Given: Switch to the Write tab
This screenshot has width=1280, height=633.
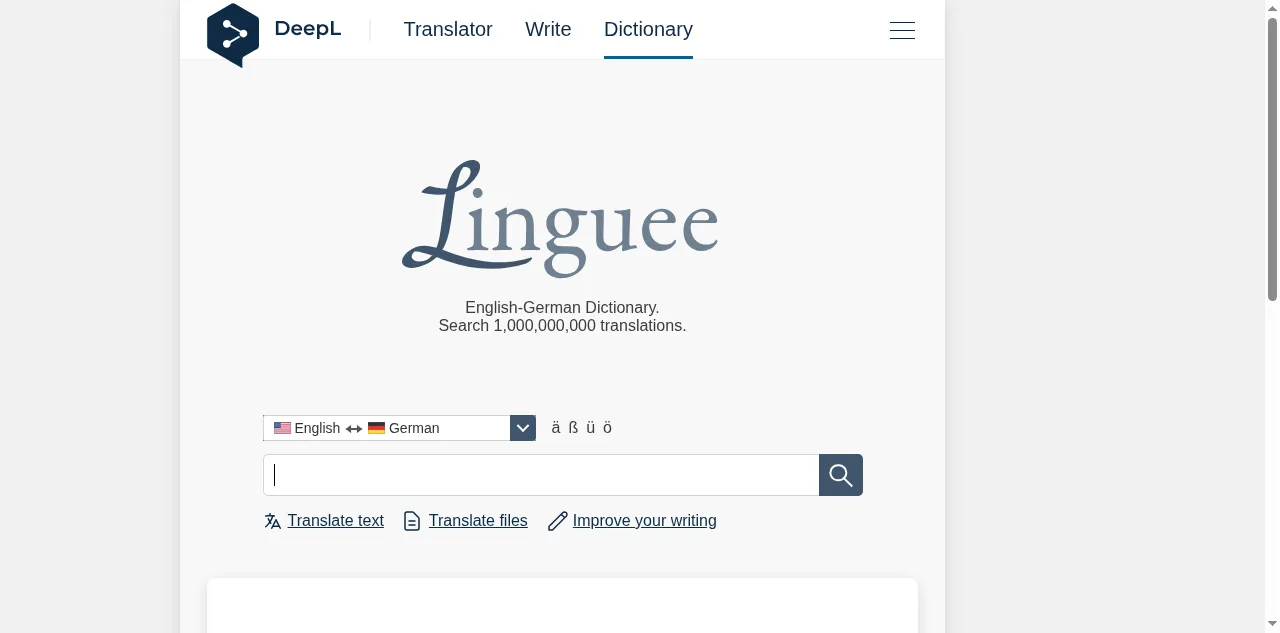Looking at the screenshot, I should click(x=548, y=29).
